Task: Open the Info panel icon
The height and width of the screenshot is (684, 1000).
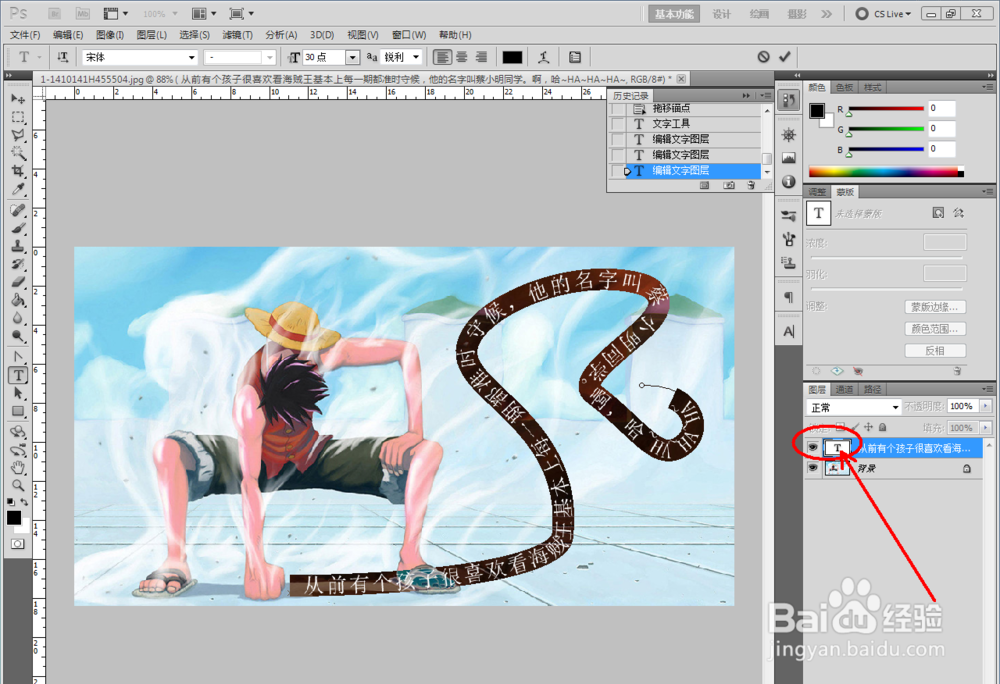Action: click(789, 182)
